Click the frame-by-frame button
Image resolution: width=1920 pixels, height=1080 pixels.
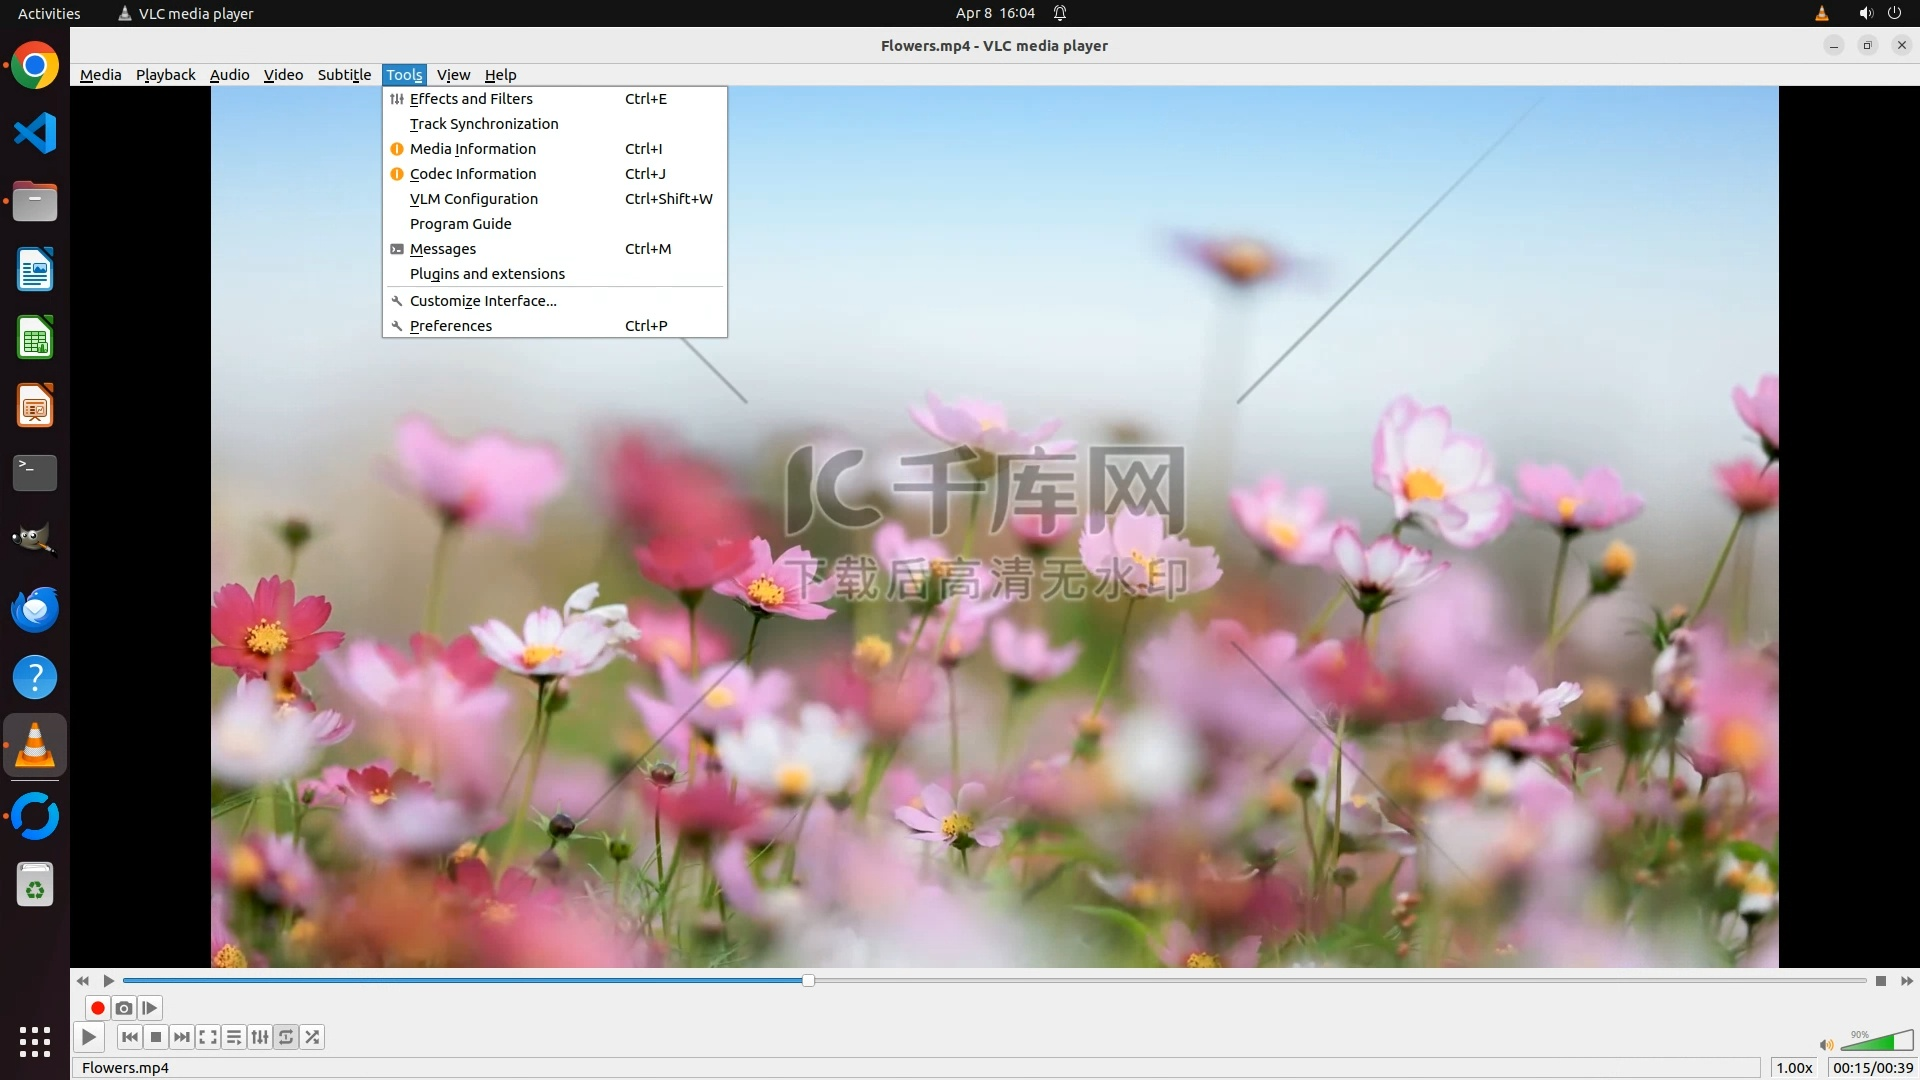150,1008
